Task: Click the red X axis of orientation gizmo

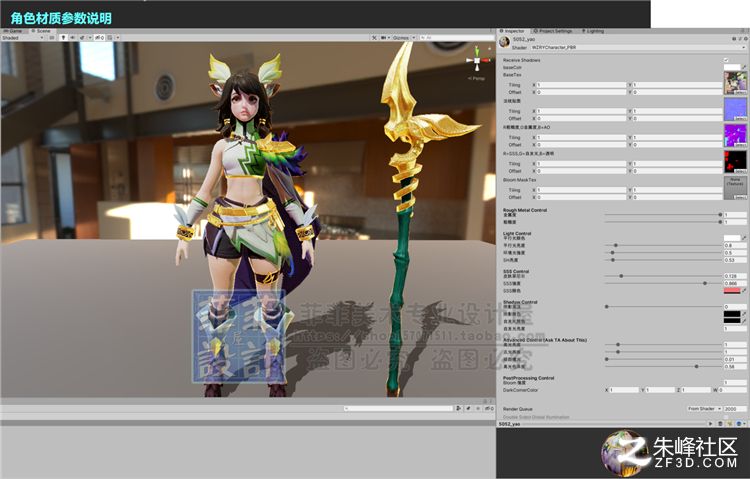Action: point(486,60)
